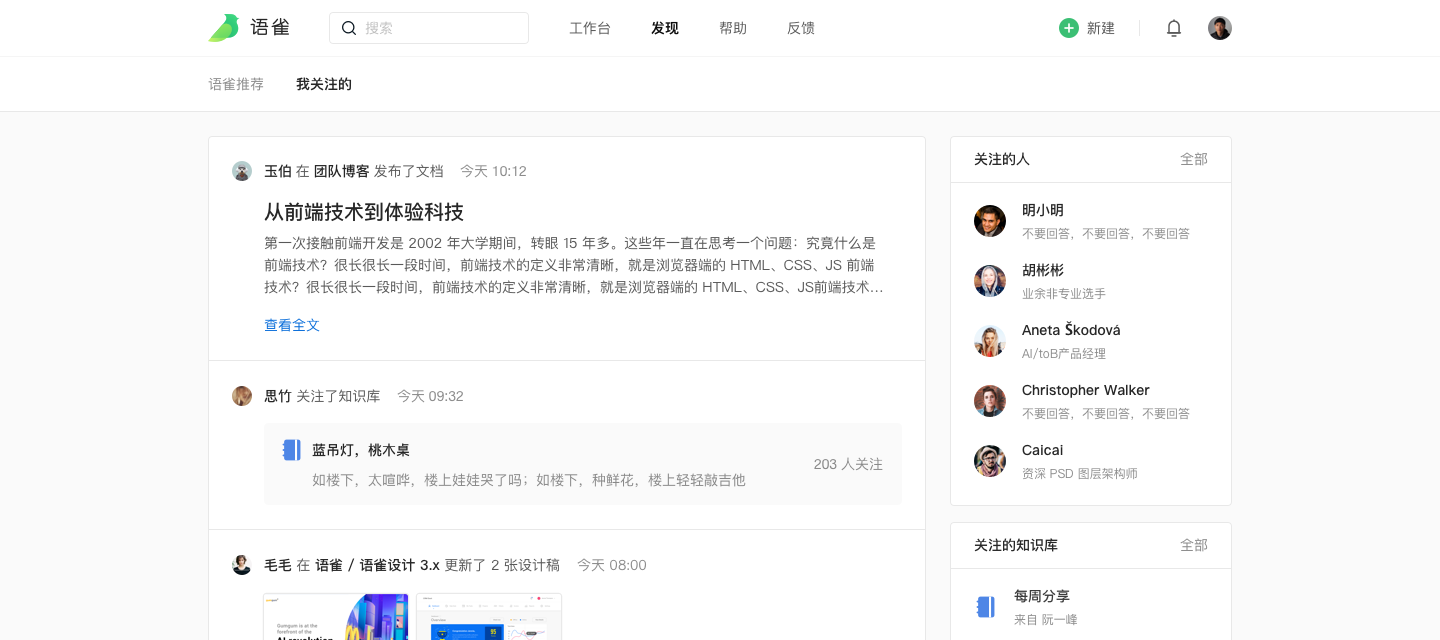Click the 毛毛 username link

point(278,565)
